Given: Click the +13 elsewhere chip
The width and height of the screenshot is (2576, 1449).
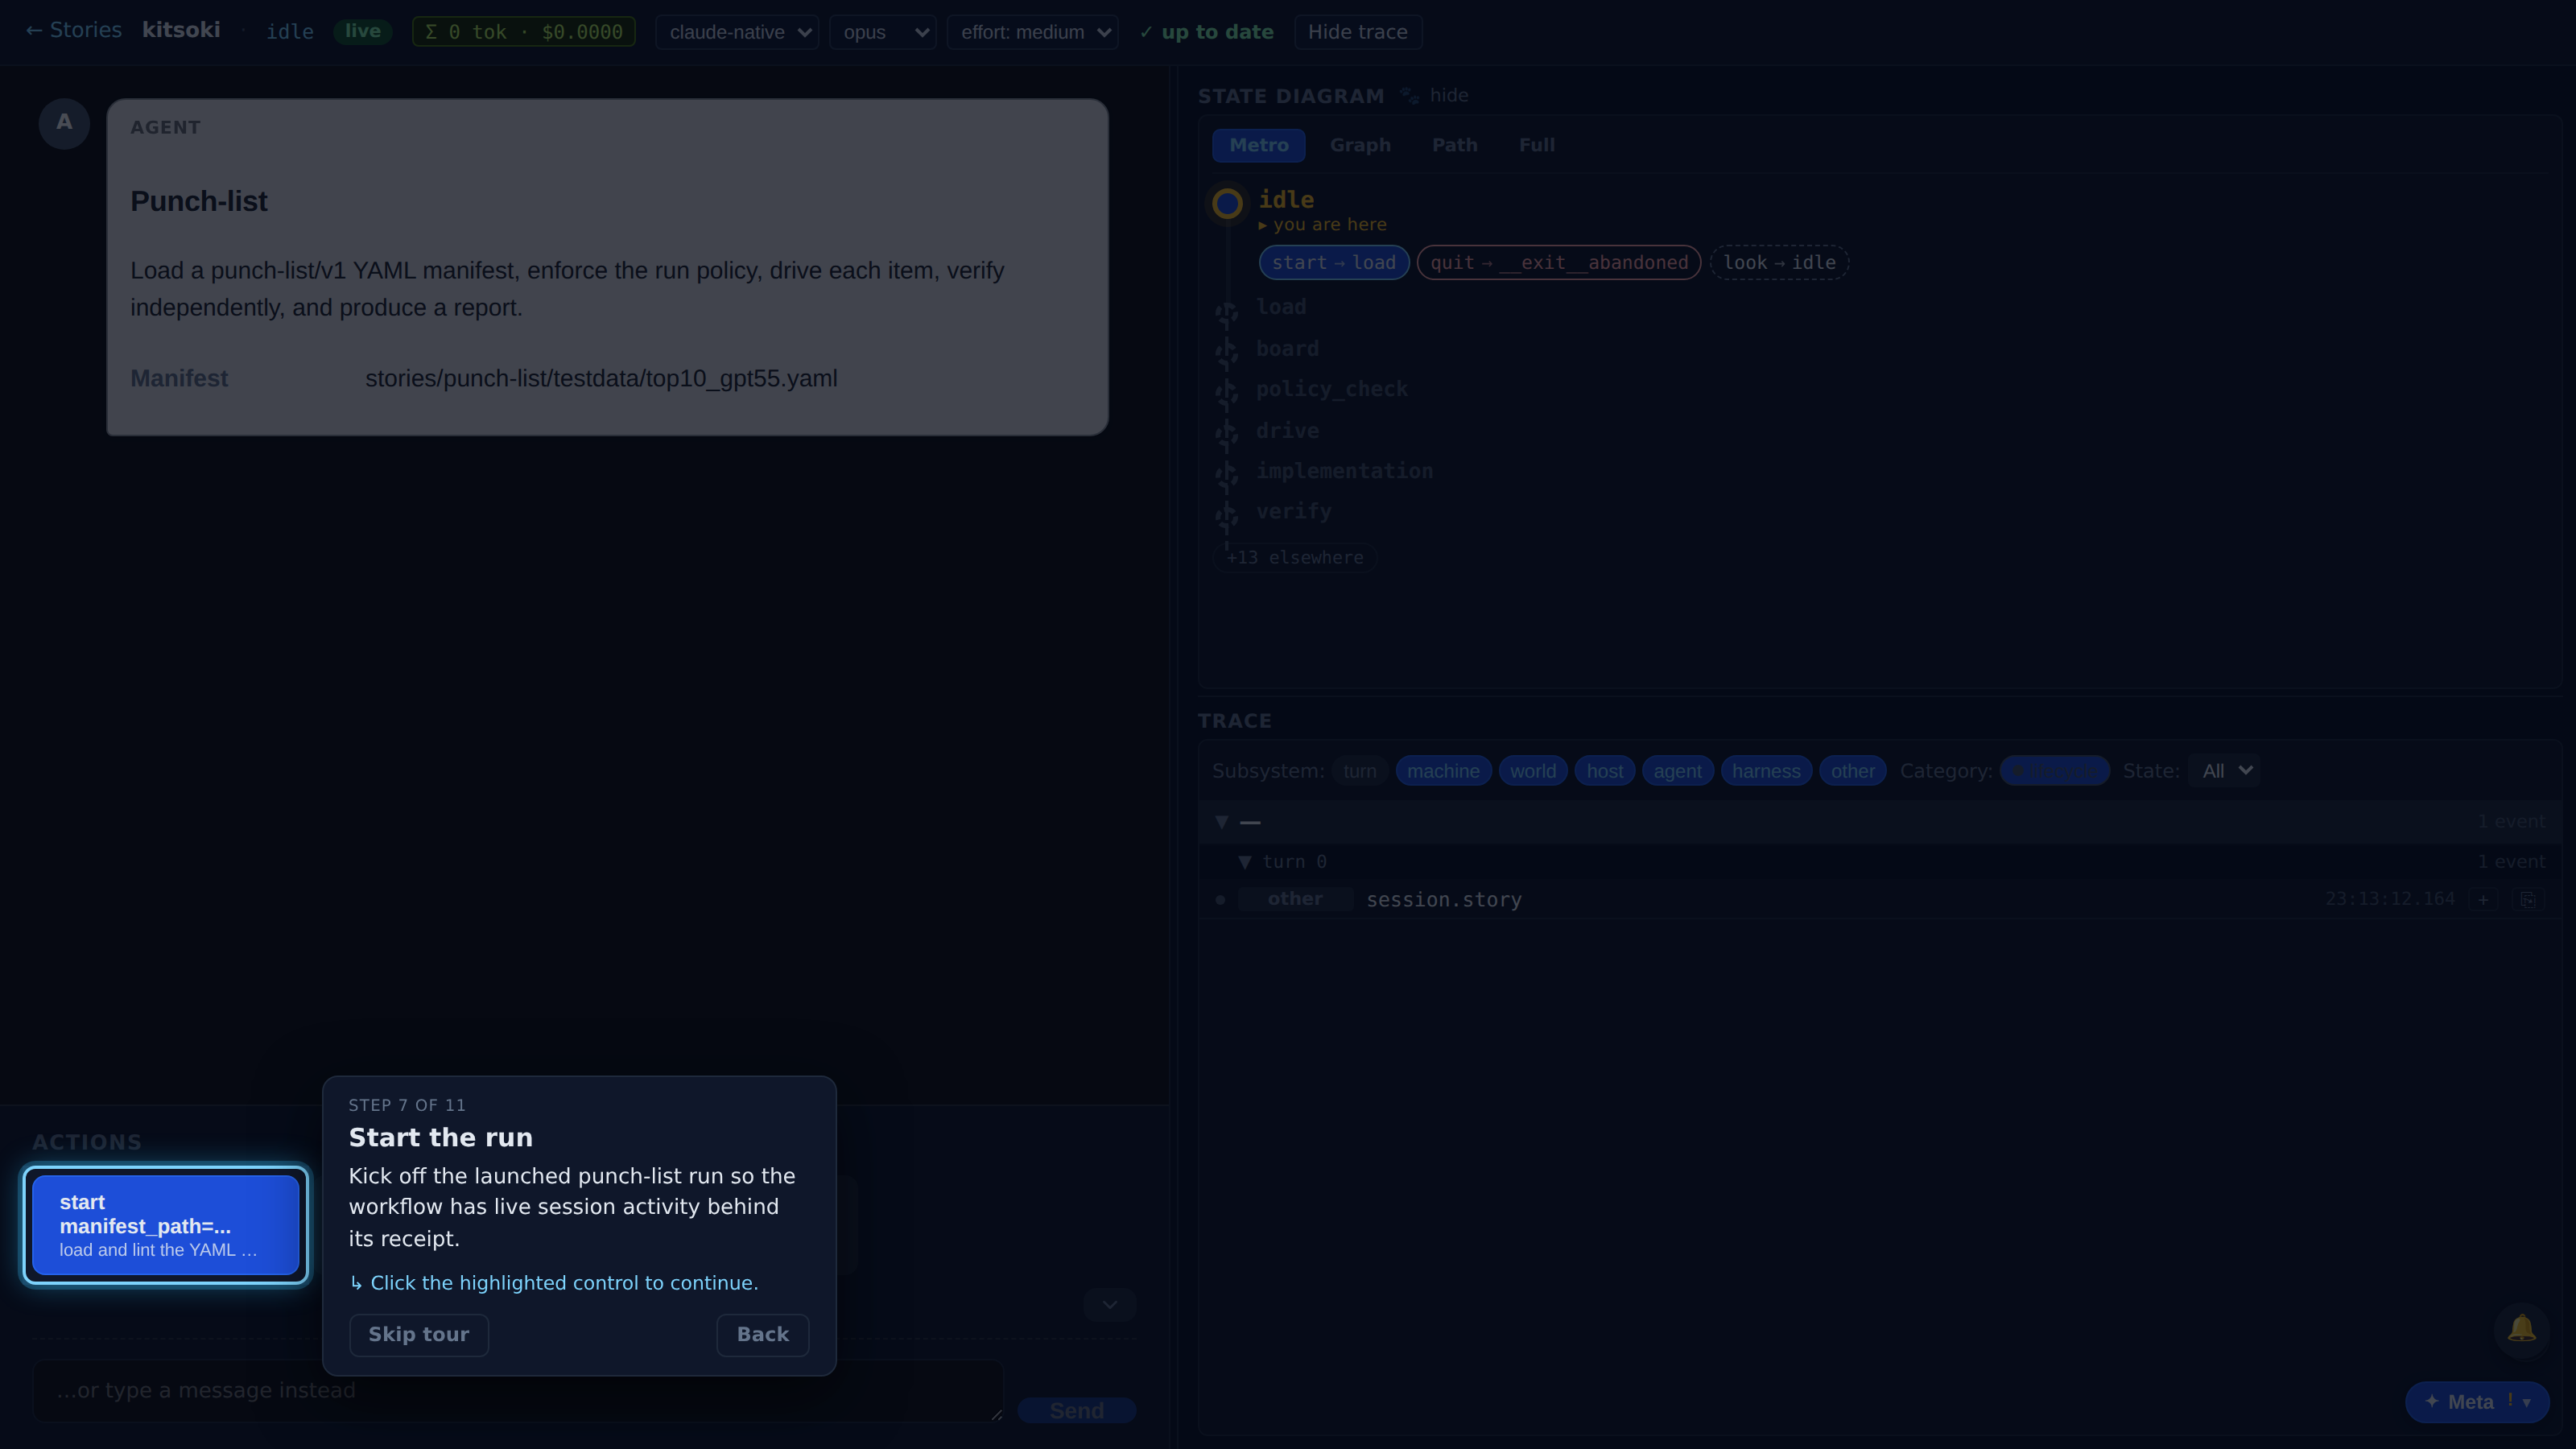Looking at the screenshot, I should pyautogui.click(x=1294, y=558).
